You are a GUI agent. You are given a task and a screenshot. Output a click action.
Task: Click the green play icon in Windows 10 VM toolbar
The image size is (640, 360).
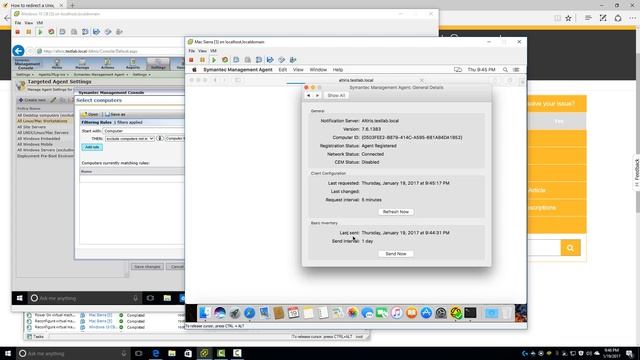pos(40,32)
